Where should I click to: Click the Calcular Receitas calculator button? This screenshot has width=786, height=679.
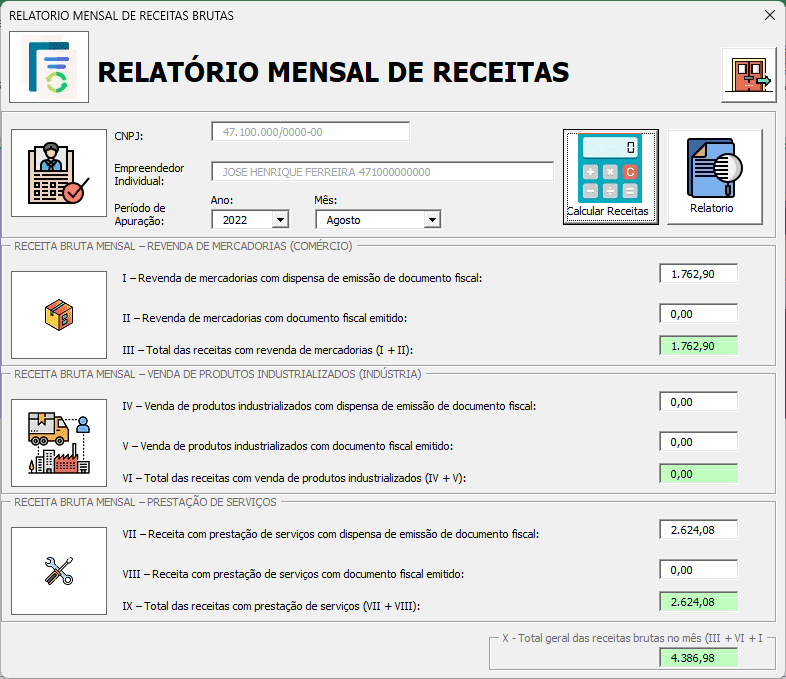click(610, 177)
